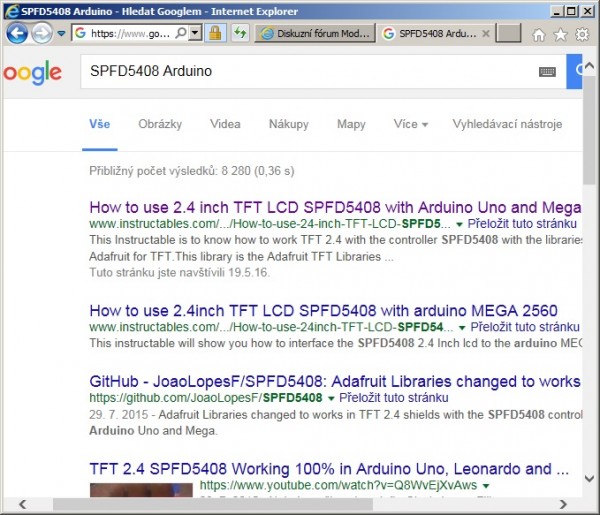Image resolution: width=600 pixels, height=515 pixels.
Task: Select the Obrázky tab
Action: [x=160, y=124]
